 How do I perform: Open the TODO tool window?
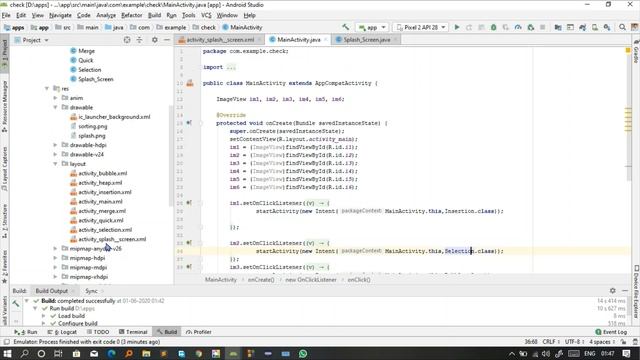coord(98,332)
